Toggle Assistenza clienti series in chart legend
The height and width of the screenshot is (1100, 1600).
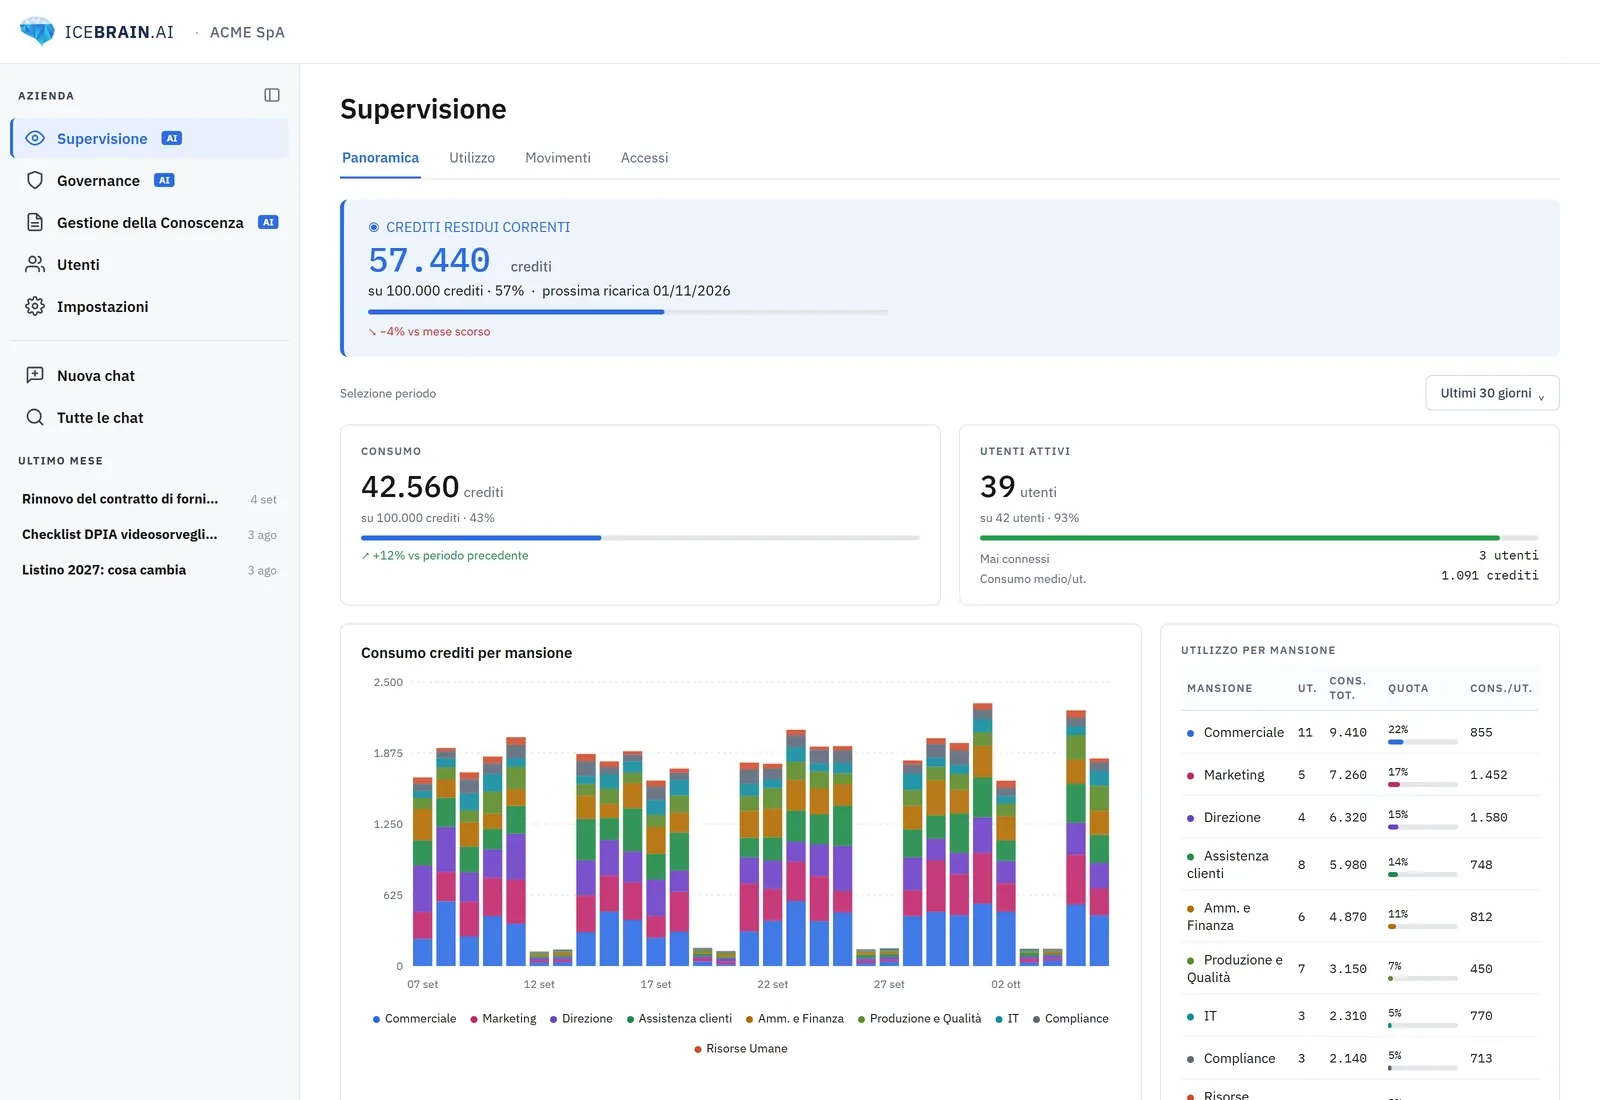(679, 1018)
